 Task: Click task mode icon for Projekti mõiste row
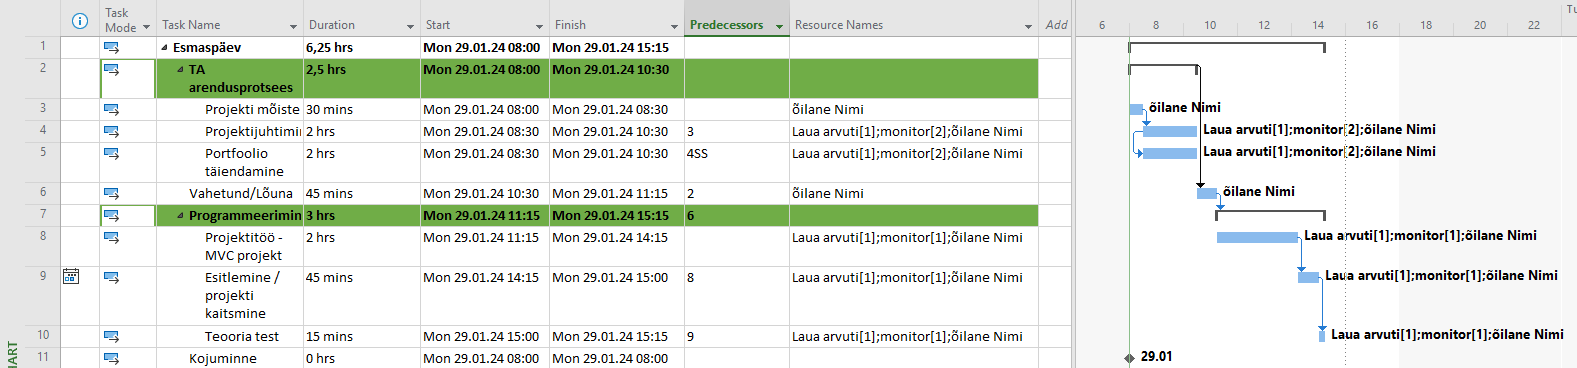(111, 109)
